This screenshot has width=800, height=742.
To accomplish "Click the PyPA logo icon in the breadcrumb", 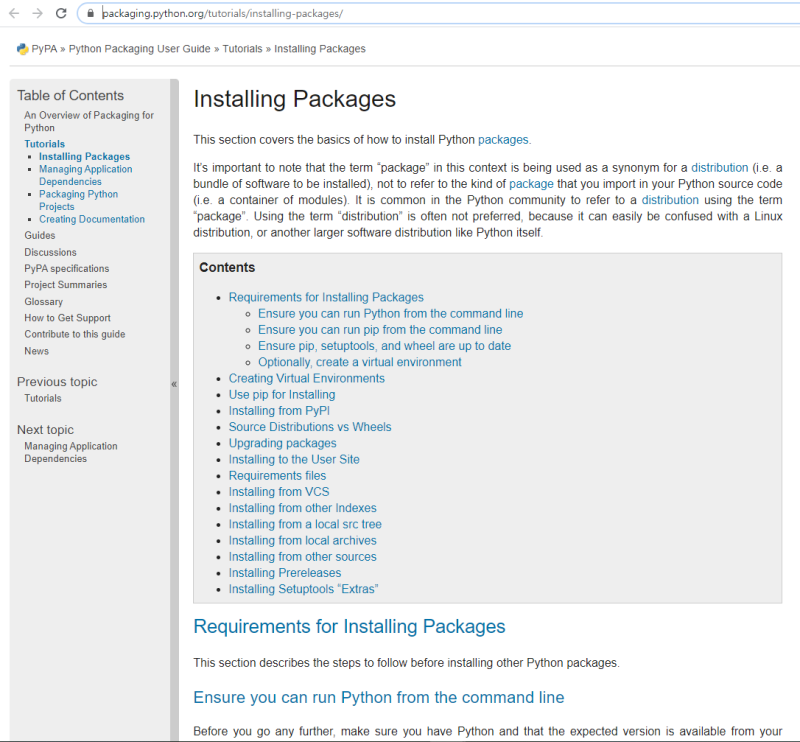I will [x=20, y=48].
